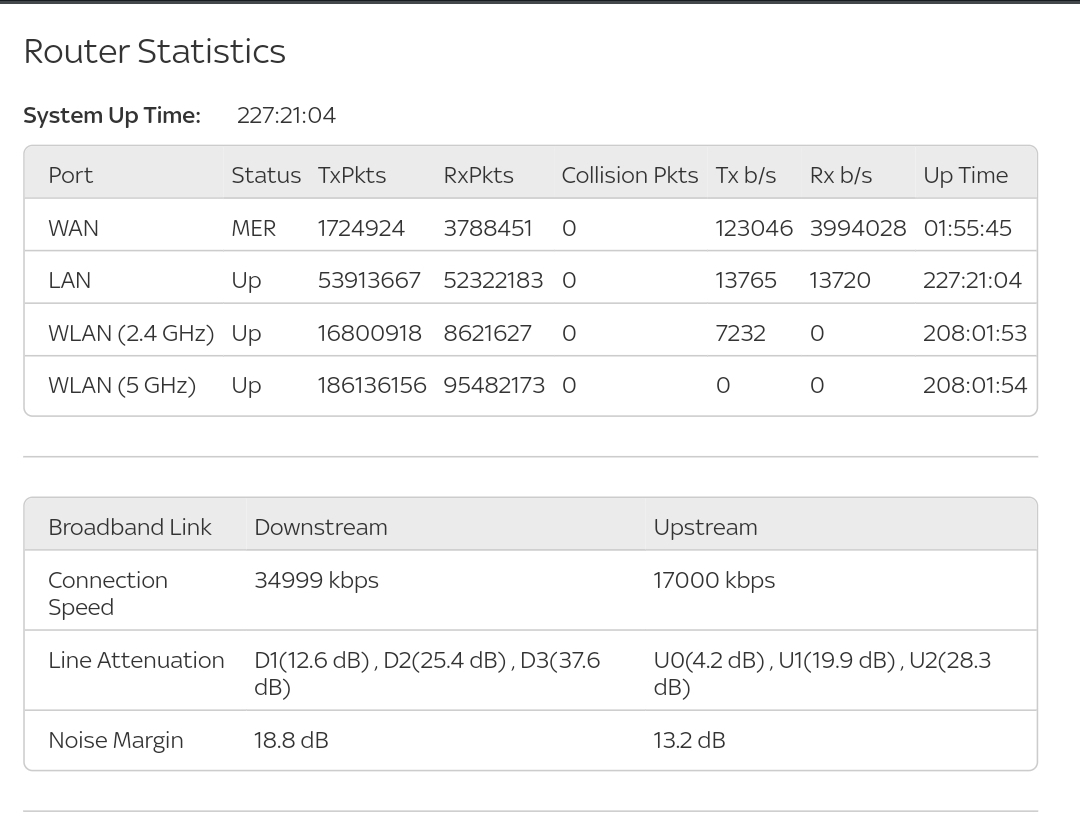
Task: Click the WAN port row label
Action: pos(73,228)
